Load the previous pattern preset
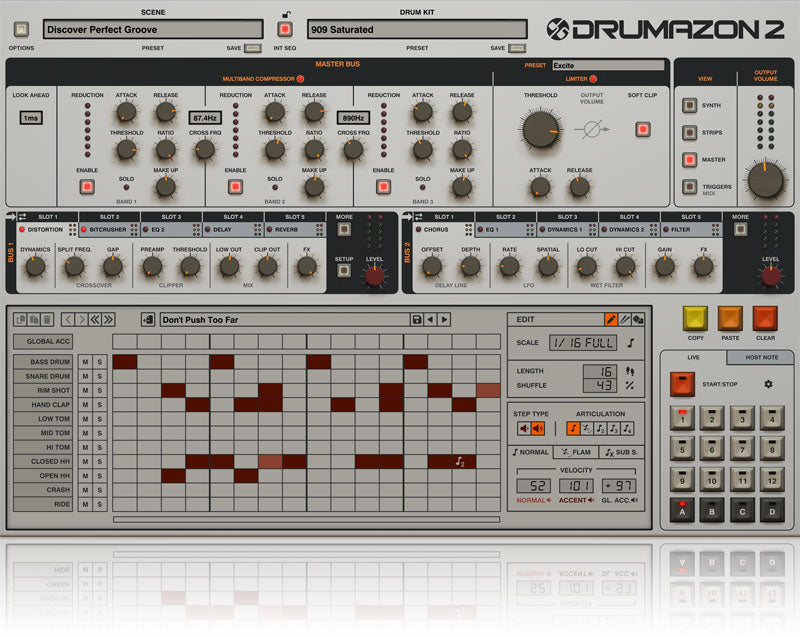This screenshot has height=637, width=800. (x=431, y=320)
